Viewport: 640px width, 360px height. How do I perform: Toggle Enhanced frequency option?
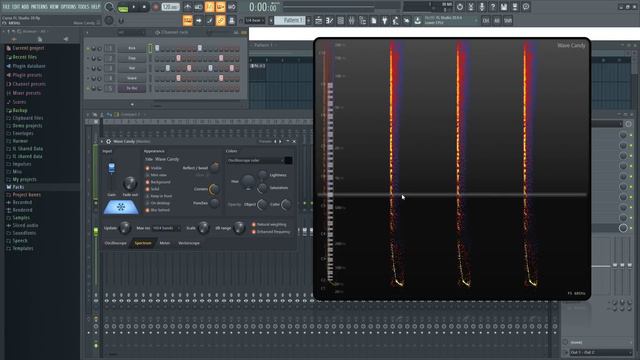click(x=271, y=232)
